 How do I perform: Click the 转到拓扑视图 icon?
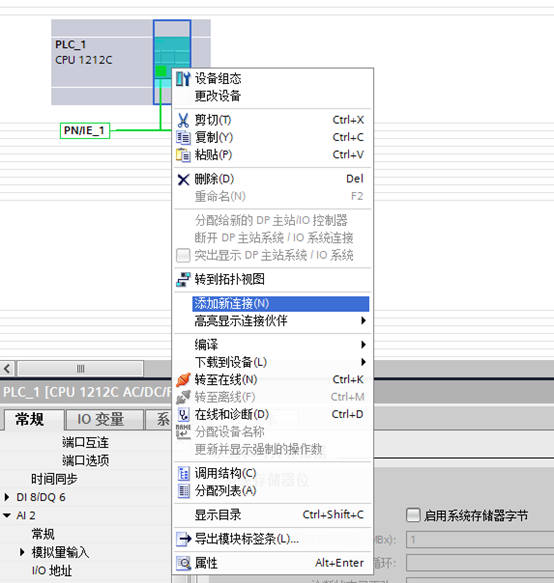(x=183, y=280)
